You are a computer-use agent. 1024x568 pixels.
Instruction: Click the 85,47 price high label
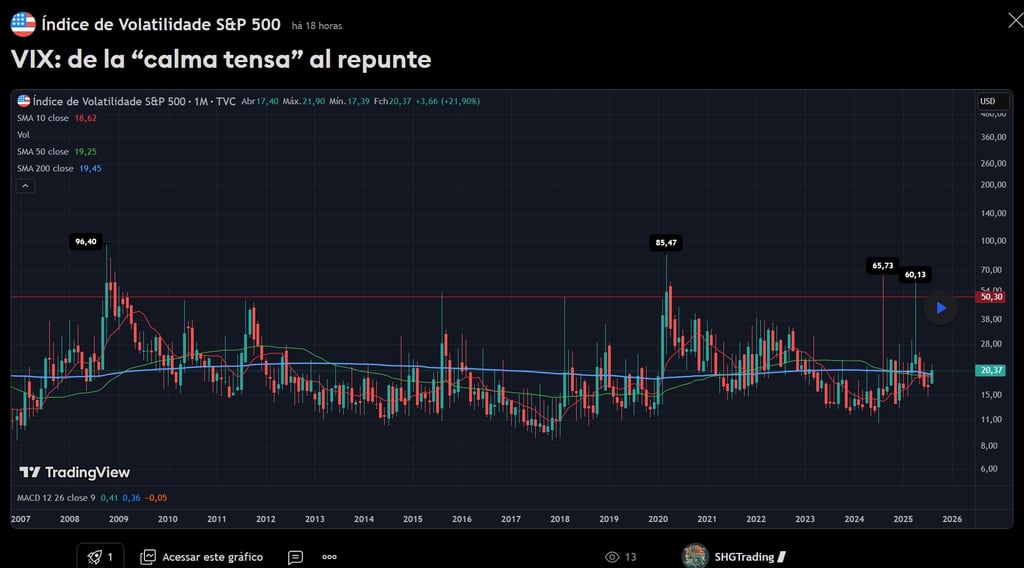tap(666, 243)
